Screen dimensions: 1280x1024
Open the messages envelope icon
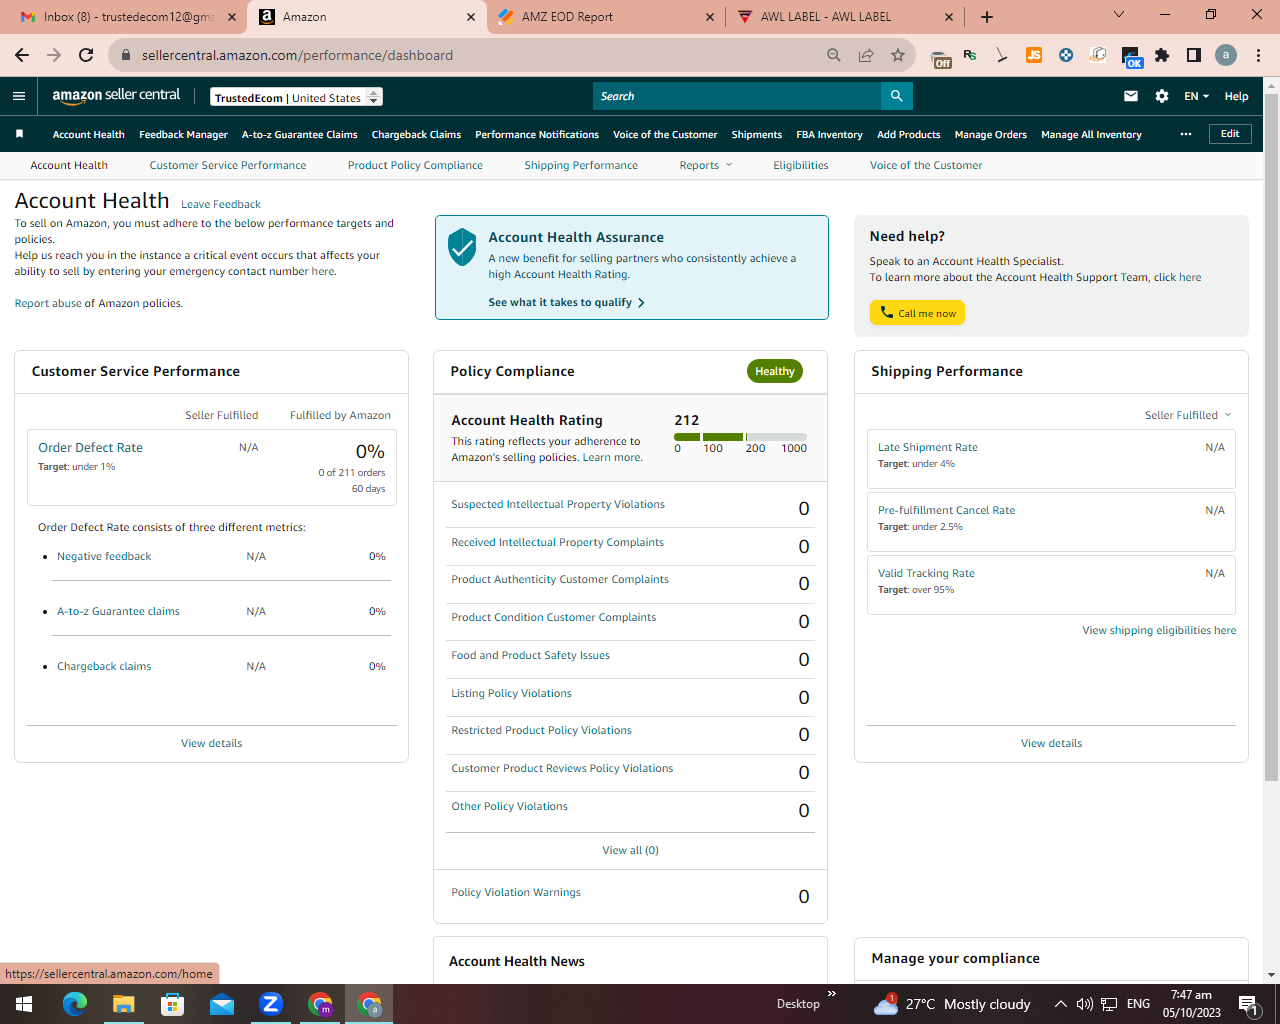pos(1131,96)
